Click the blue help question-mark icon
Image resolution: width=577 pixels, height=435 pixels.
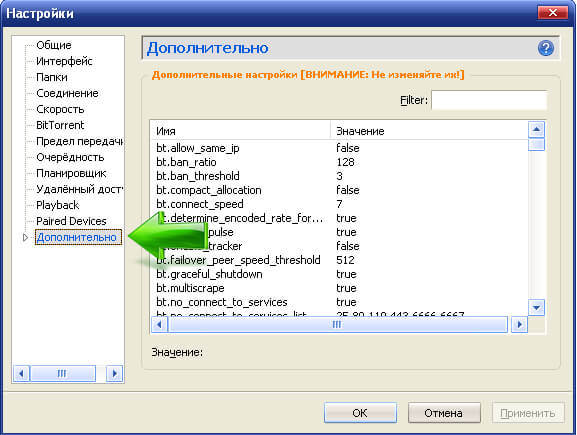coord(546,48)
